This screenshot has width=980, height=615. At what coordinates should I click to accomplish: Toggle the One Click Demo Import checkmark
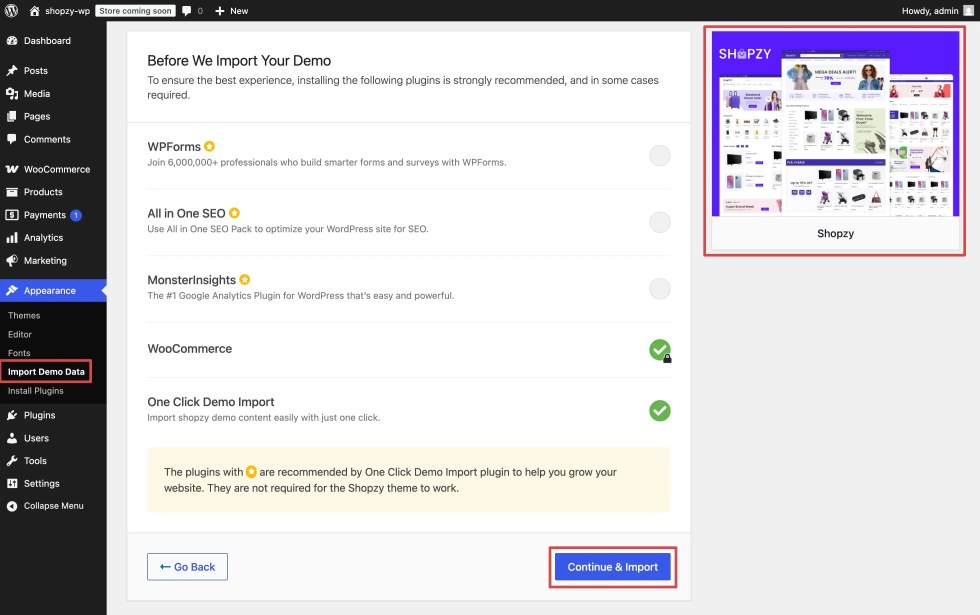click(659, 411)
